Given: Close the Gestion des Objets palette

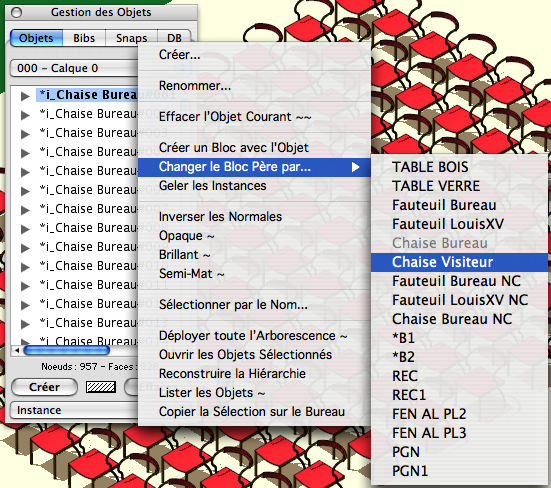Looking at the screenshot, I should pos(16,13).
